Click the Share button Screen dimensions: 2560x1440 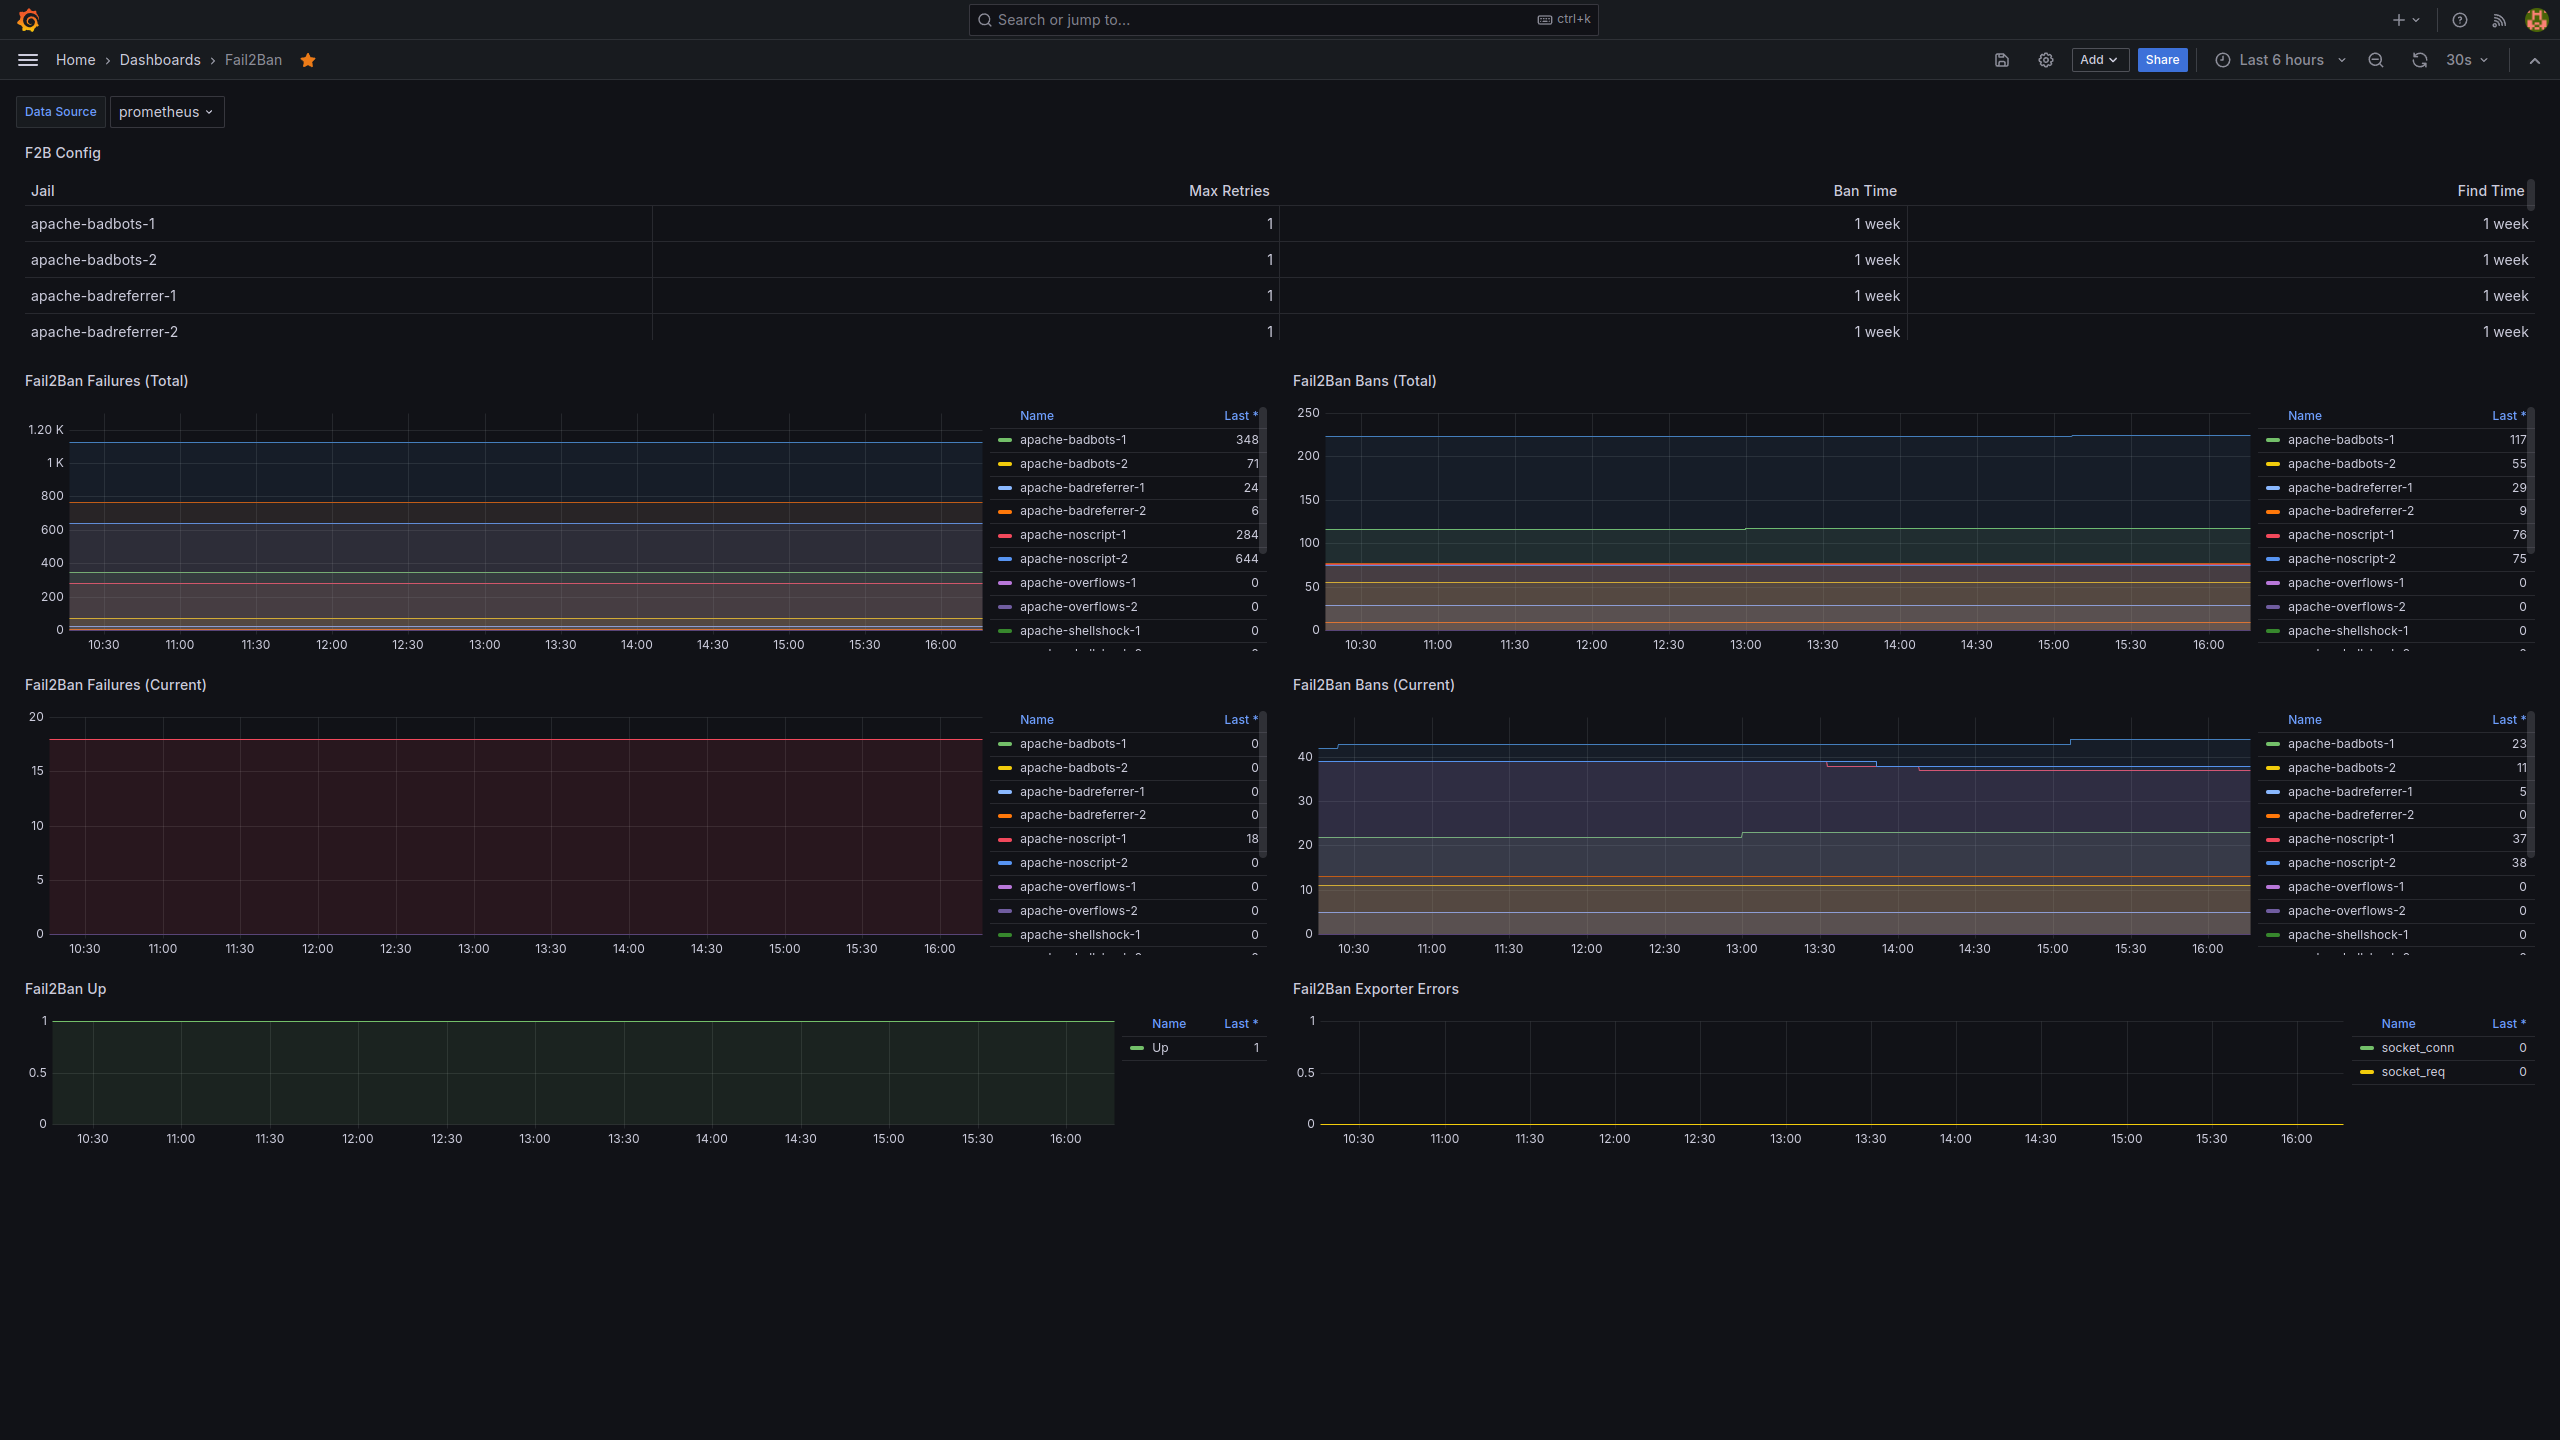2162,60
